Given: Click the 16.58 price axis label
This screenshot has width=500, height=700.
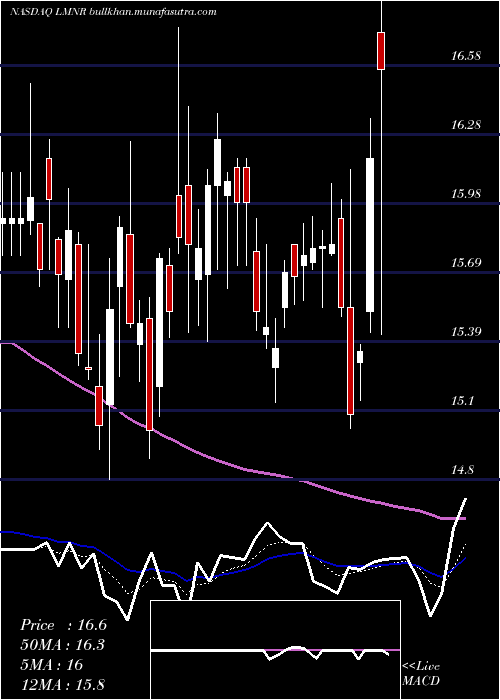Looking at the screenshot, I should pos(466,56).
